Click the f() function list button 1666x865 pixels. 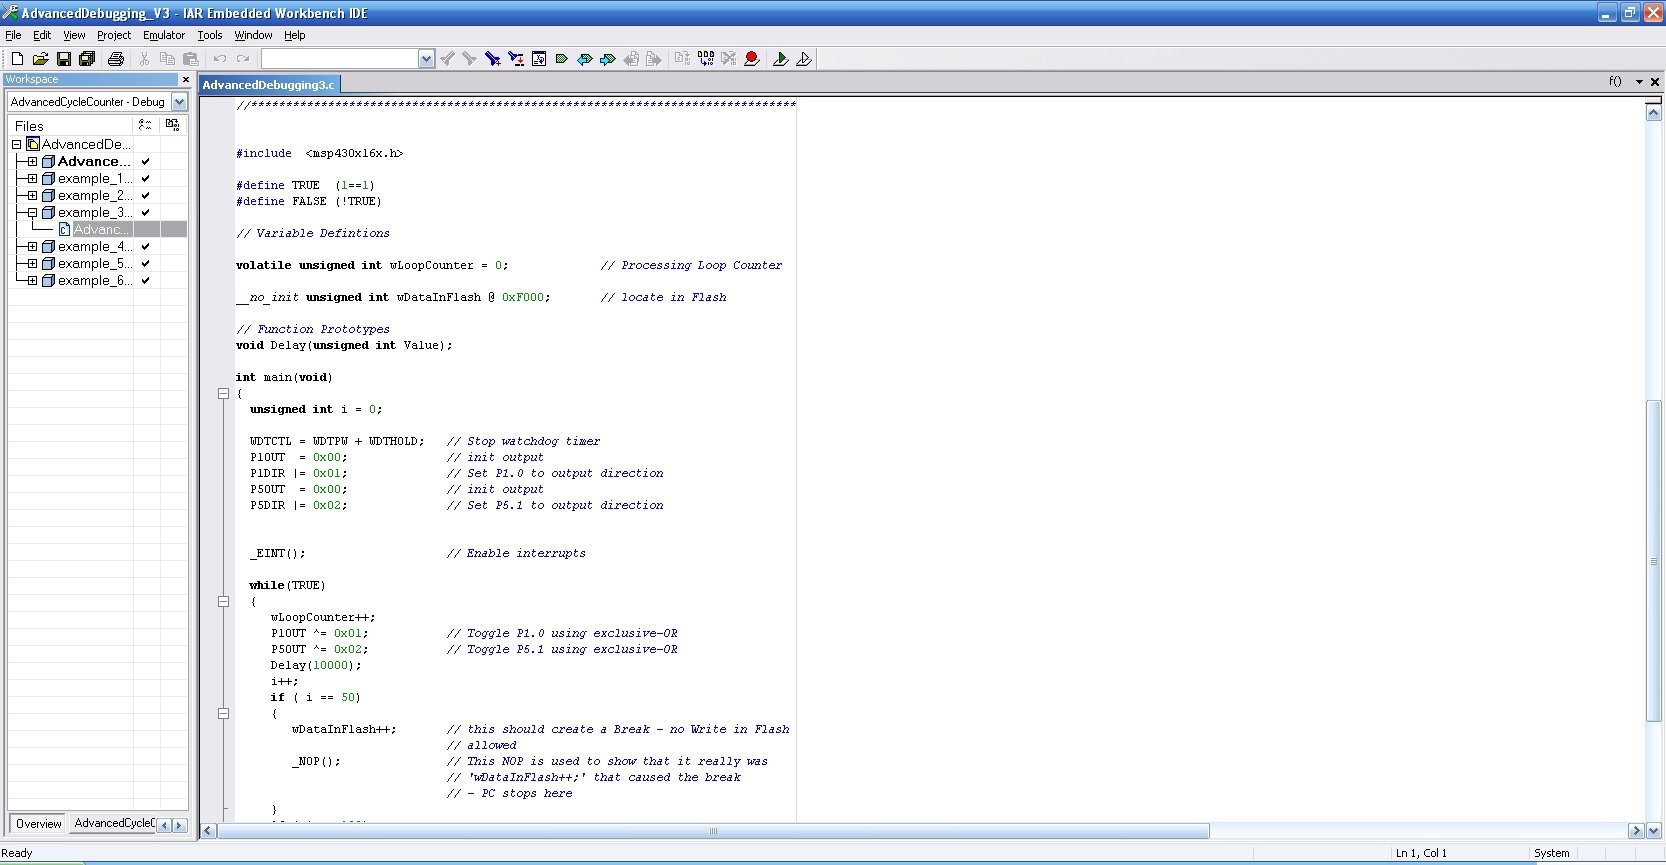tap(1614, 81)
